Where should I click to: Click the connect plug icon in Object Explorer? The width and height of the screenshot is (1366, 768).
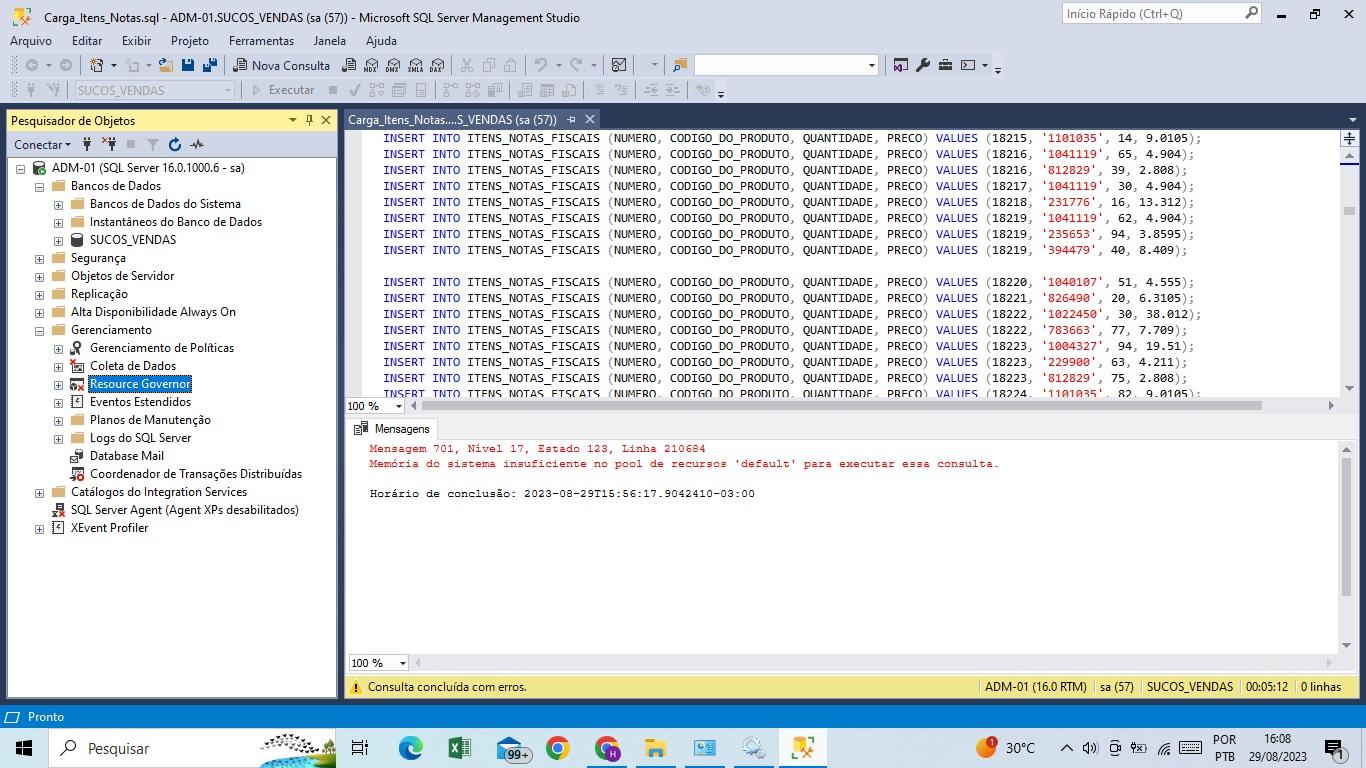(x=87, y=144)
